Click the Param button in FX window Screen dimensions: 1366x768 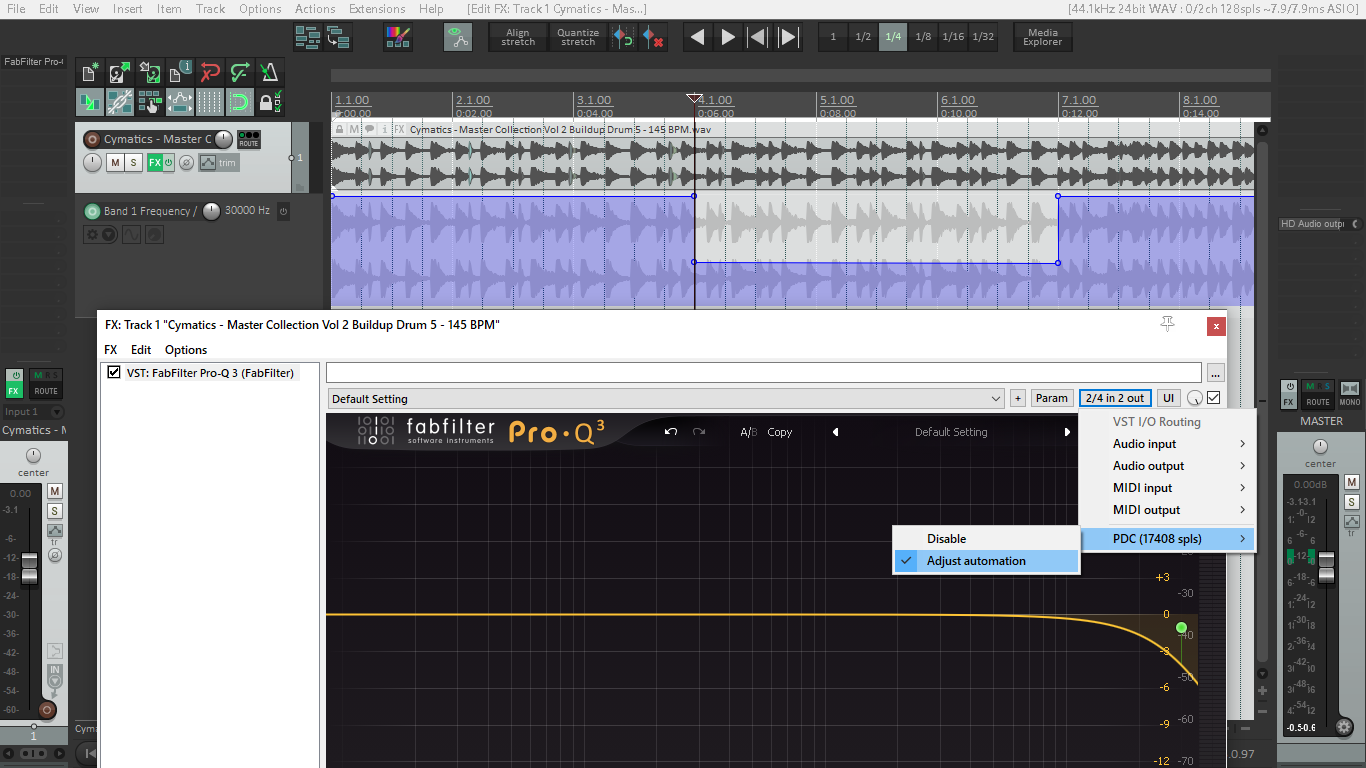1052,398
